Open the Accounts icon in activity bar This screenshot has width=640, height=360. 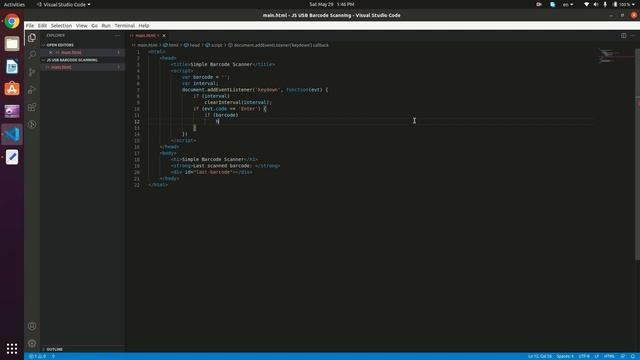point(32,326)
